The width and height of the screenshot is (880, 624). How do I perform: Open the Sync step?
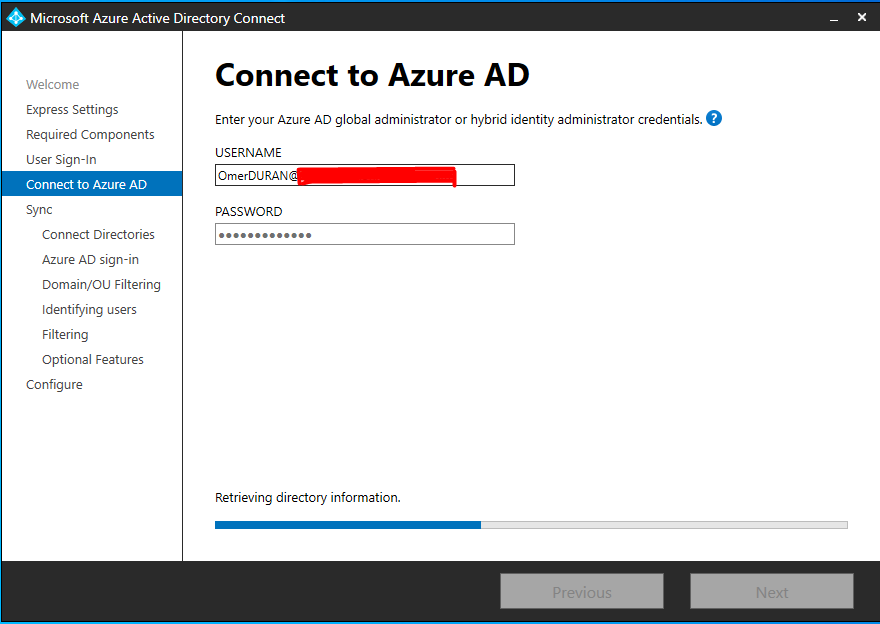click(39, 210)
